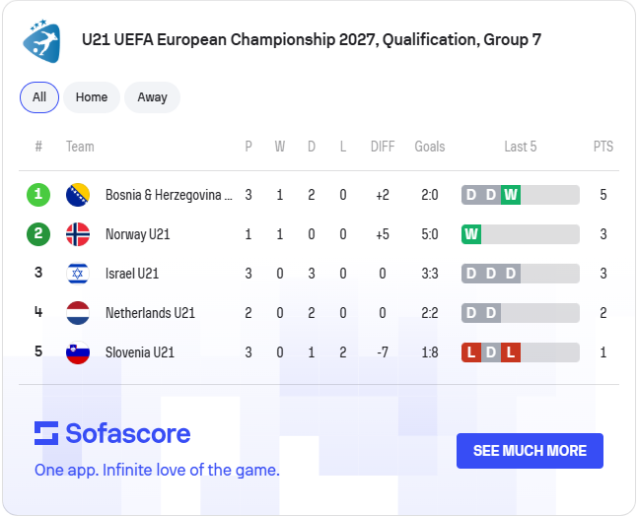The width and height of the screenshot is (640, 517).
Task: Open the Israel U21 team link
Action: pos(132,274)
